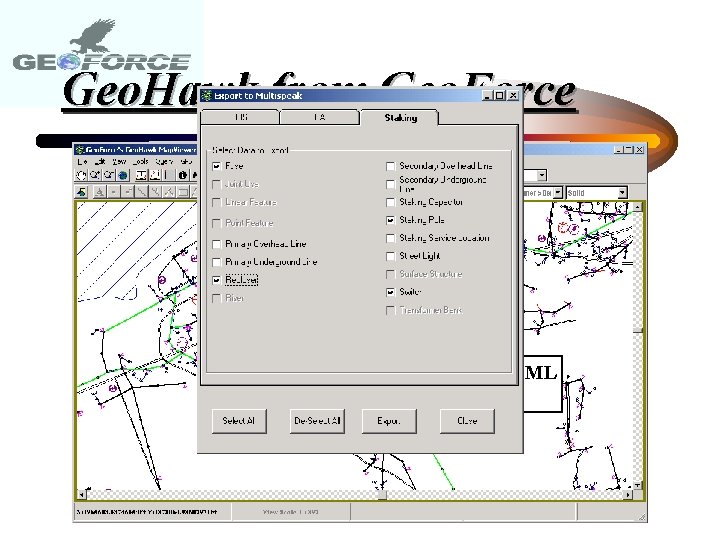Screen dimensions: 720x540
Task: Click the horizontal scrollbar right arrow
Action: pyautogui.click(x=628, y=495)
